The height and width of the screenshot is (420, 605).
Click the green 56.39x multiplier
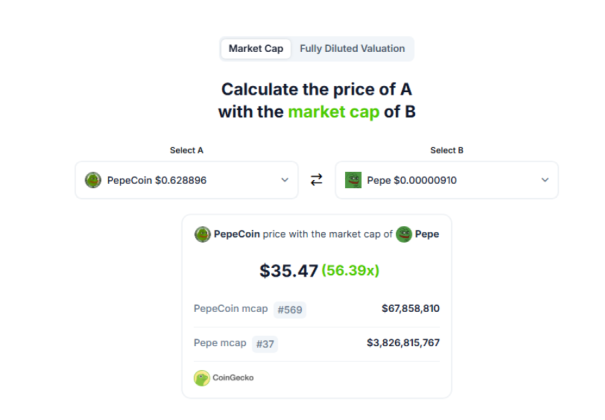(x=352, y=271)
